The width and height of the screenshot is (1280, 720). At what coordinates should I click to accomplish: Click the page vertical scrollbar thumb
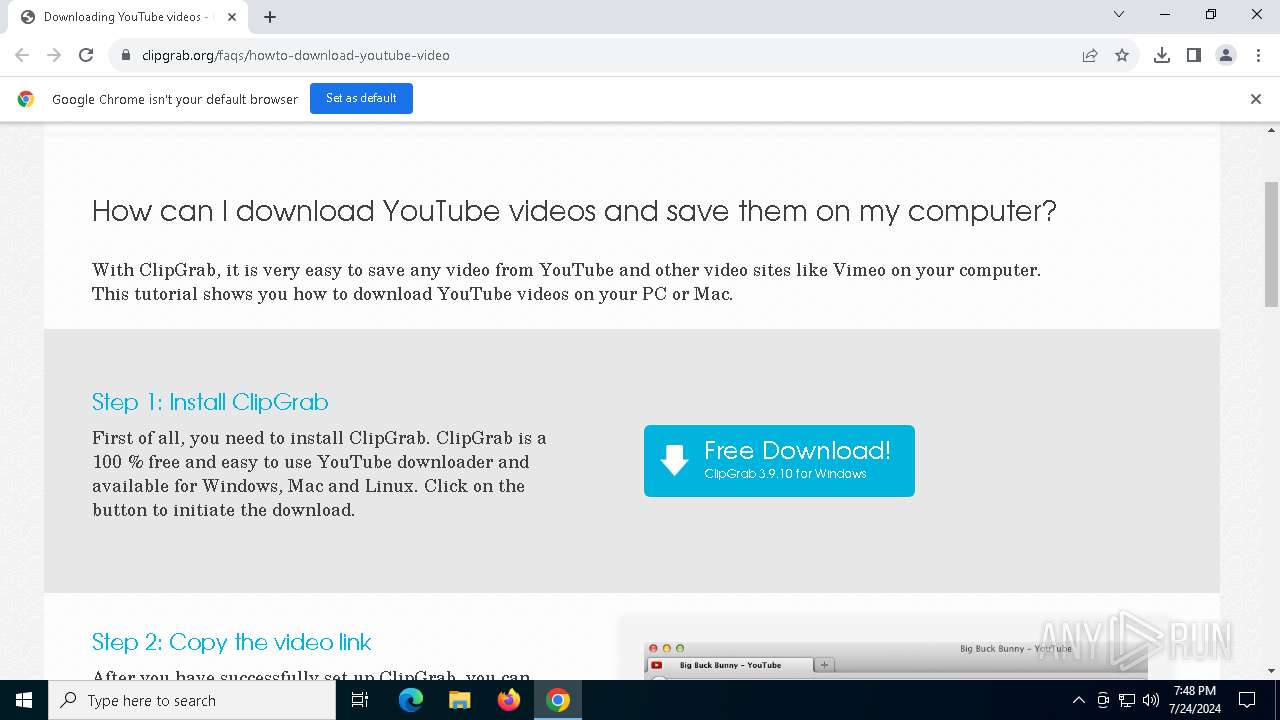pyautogui.click(x=1272, y=244)
